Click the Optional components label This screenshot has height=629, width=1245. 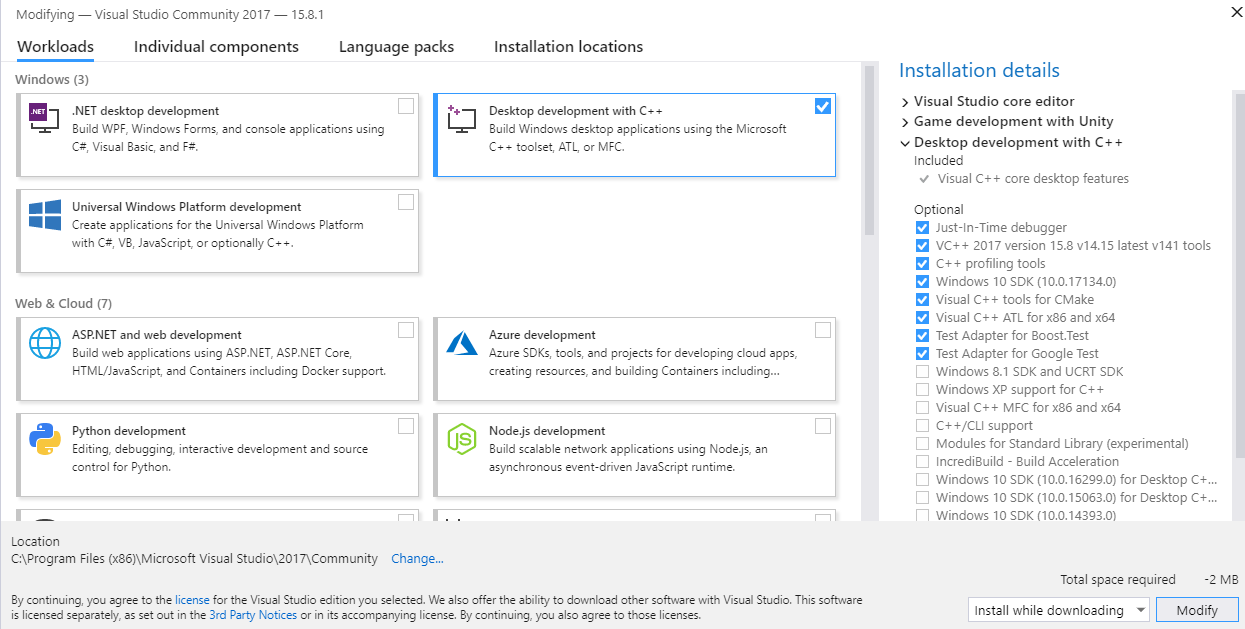pos(938,210)
